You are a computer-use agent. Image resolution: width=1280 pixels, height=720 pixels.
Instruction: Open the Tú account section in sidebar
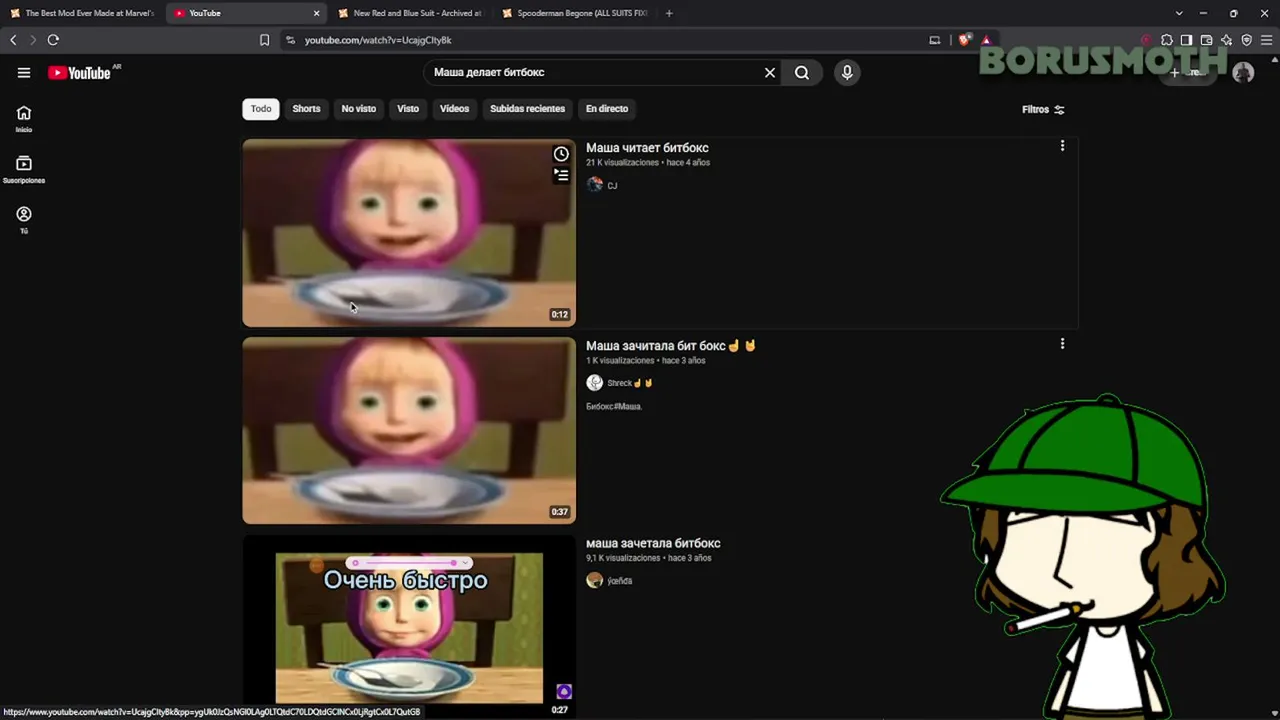pyautogui.click(x=24, y=220)
